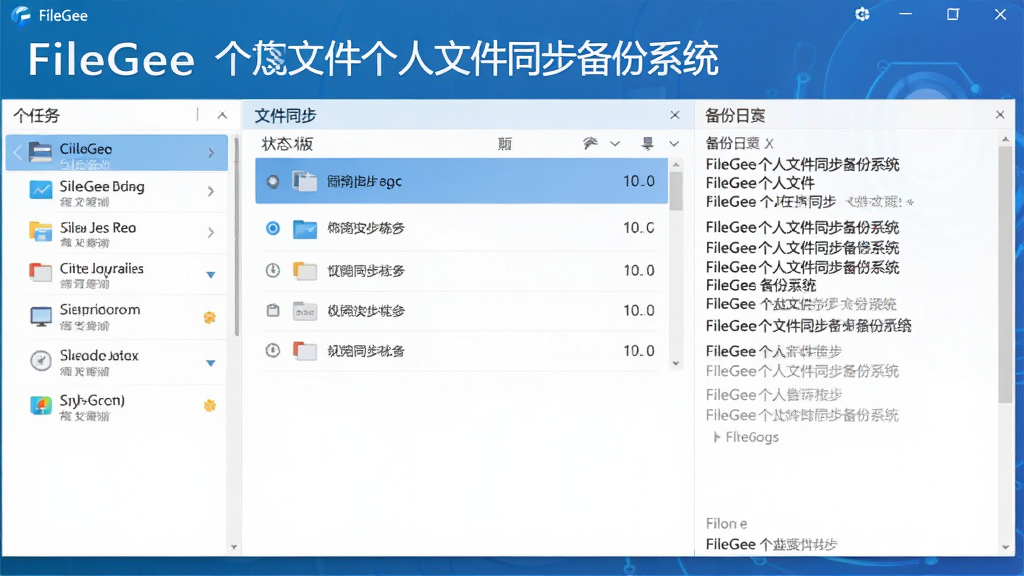Viewport: 1024px width, 576px height.
Task: Click the clipboard icon in fourth sync row
Action: (273, 310)
